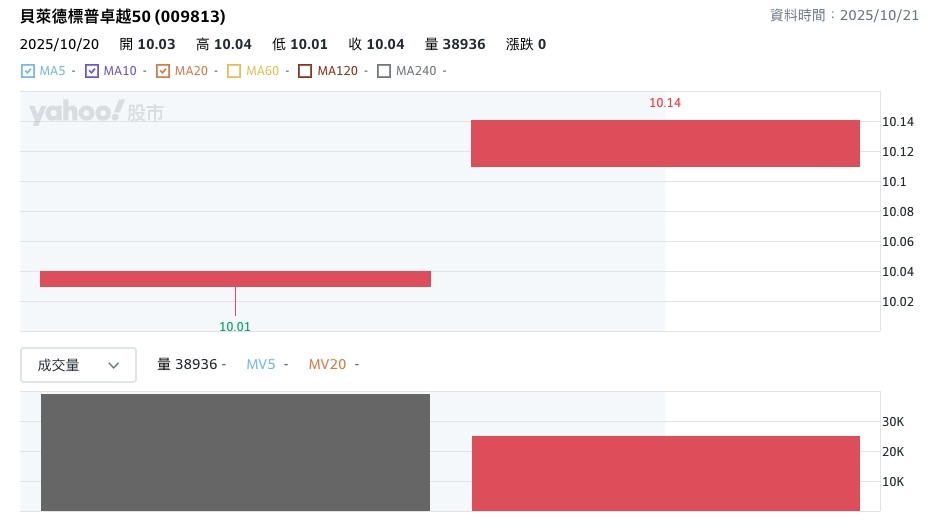Turn on the MA120 indicator checkbox

click(x=305, y=71)
